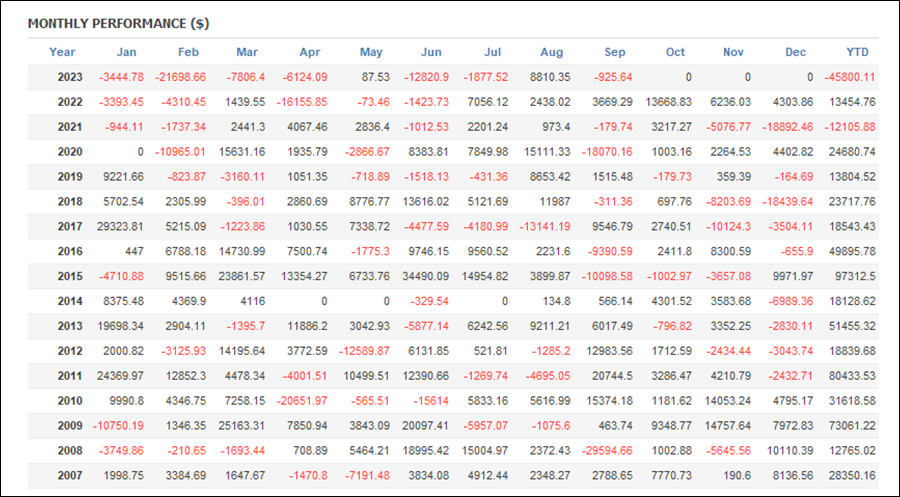The image size is (900, 497).
Task: Click 2015 June value 34490.09
Action: 425,276
